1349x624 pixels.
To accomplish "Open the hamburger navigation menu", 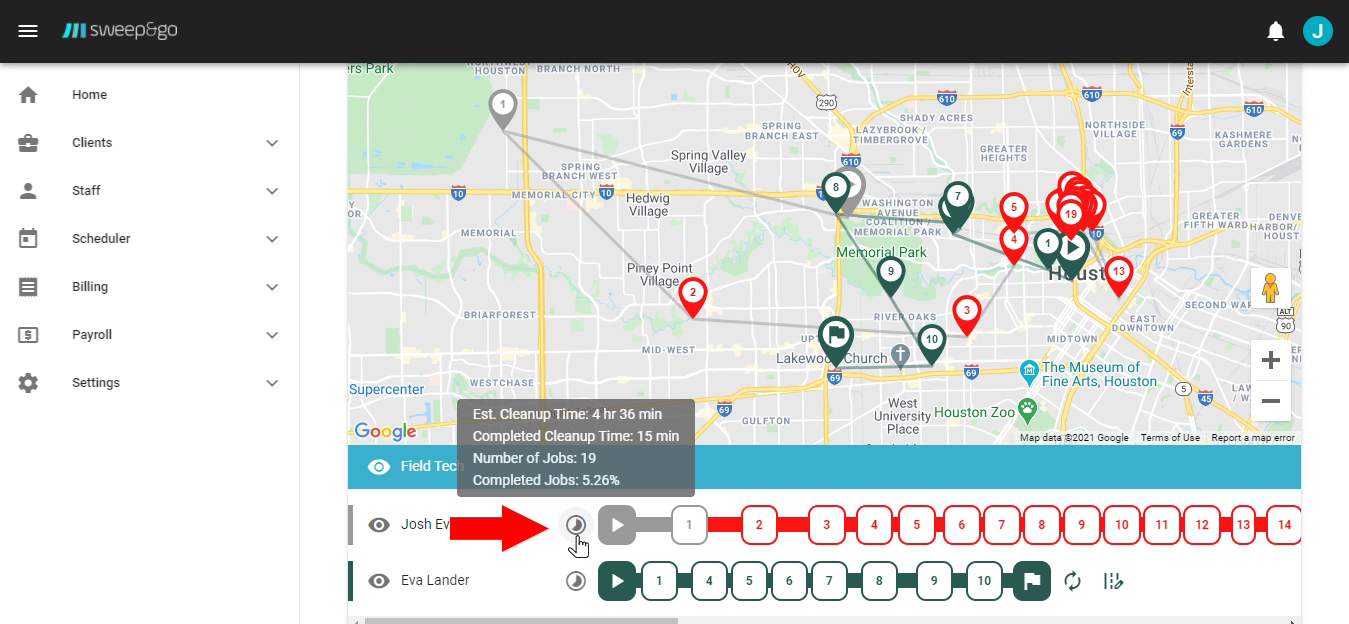I will click(28, 31).
